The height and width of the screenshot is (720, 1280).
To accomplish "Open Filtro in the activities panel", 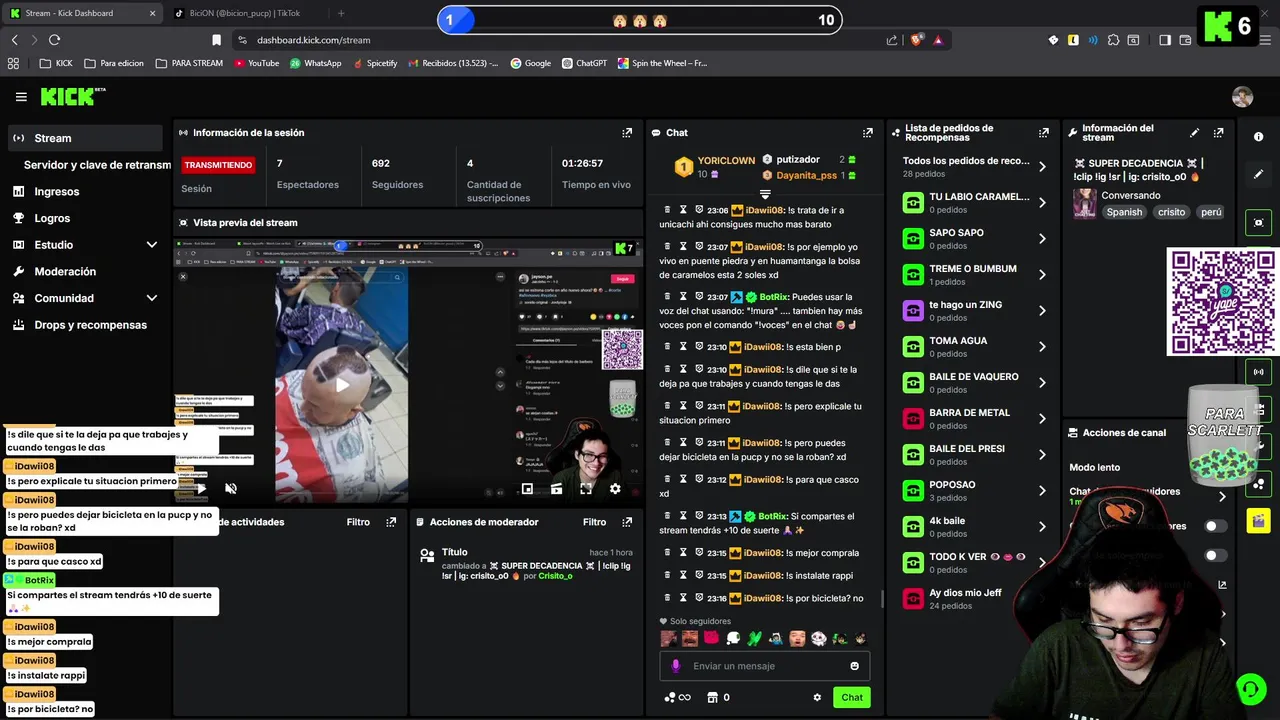I will coord(358,522).
